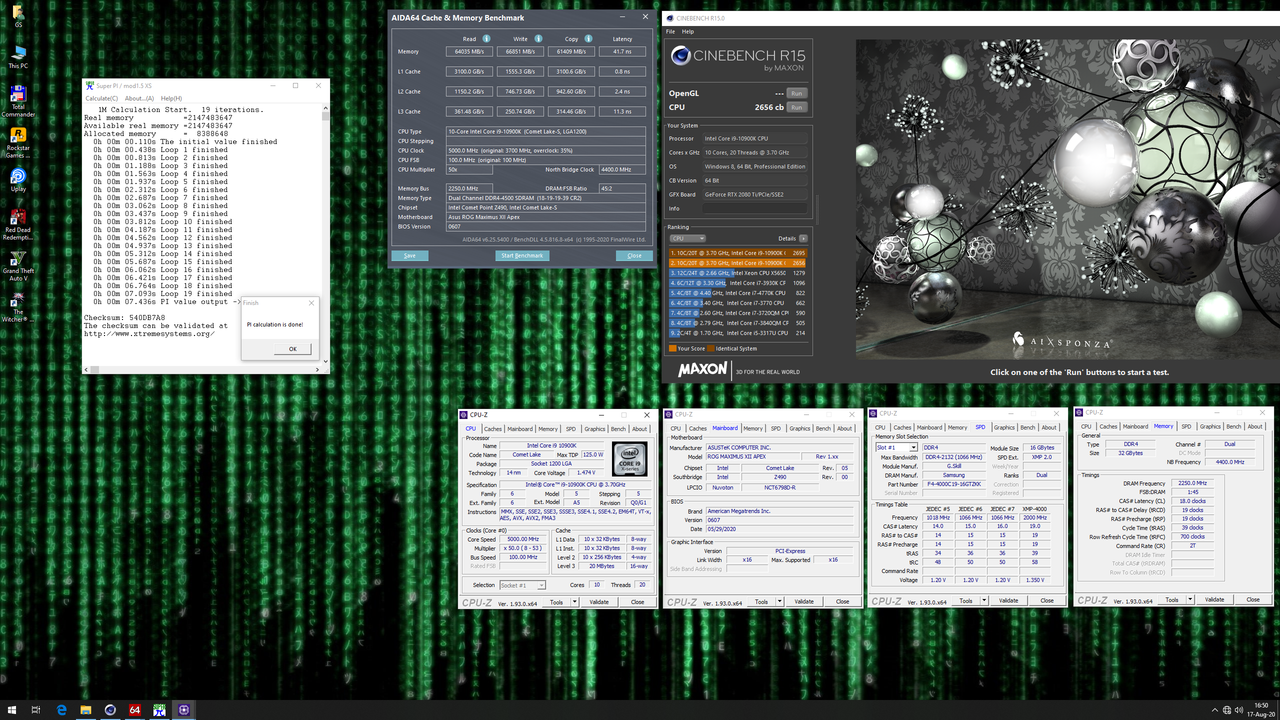
Task: Click the Info field in Cinebench Your System
Action: (x=757, y=209)
